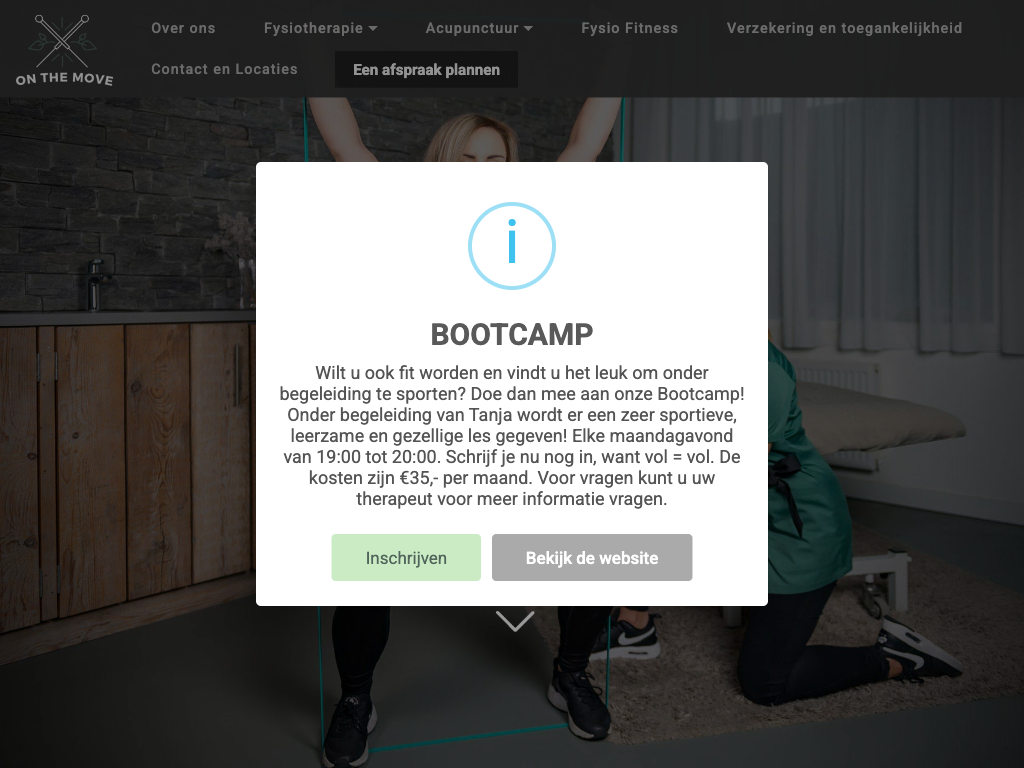
Task: Go to Verzekering en toegankelijkheid
Action: [844, 28]
